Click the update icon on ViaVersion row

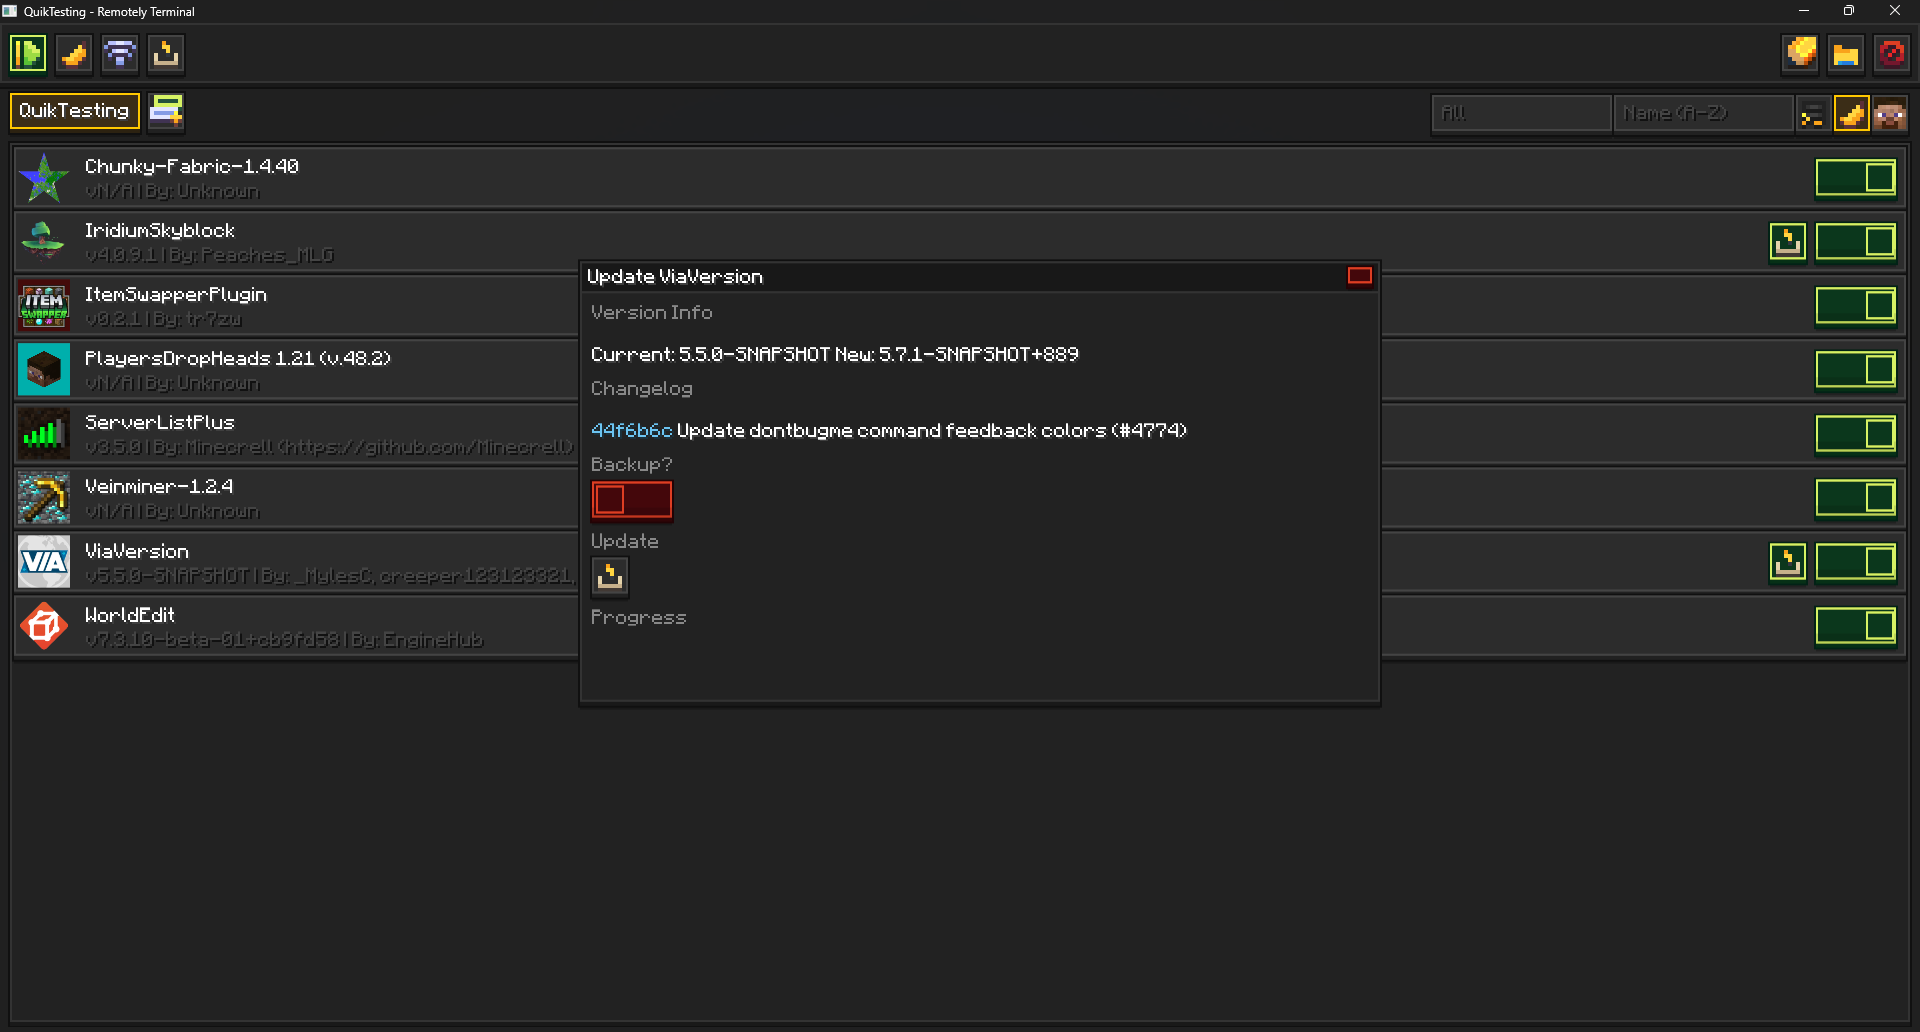click(x=1788, y=562)
